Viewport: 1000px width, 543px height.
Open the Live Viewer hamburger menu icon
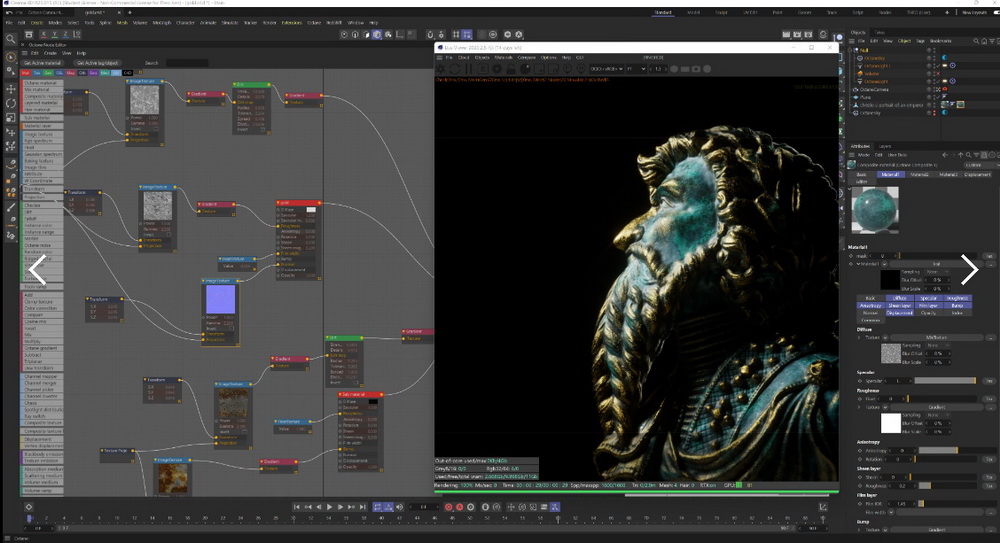click(x=439, y=57)
